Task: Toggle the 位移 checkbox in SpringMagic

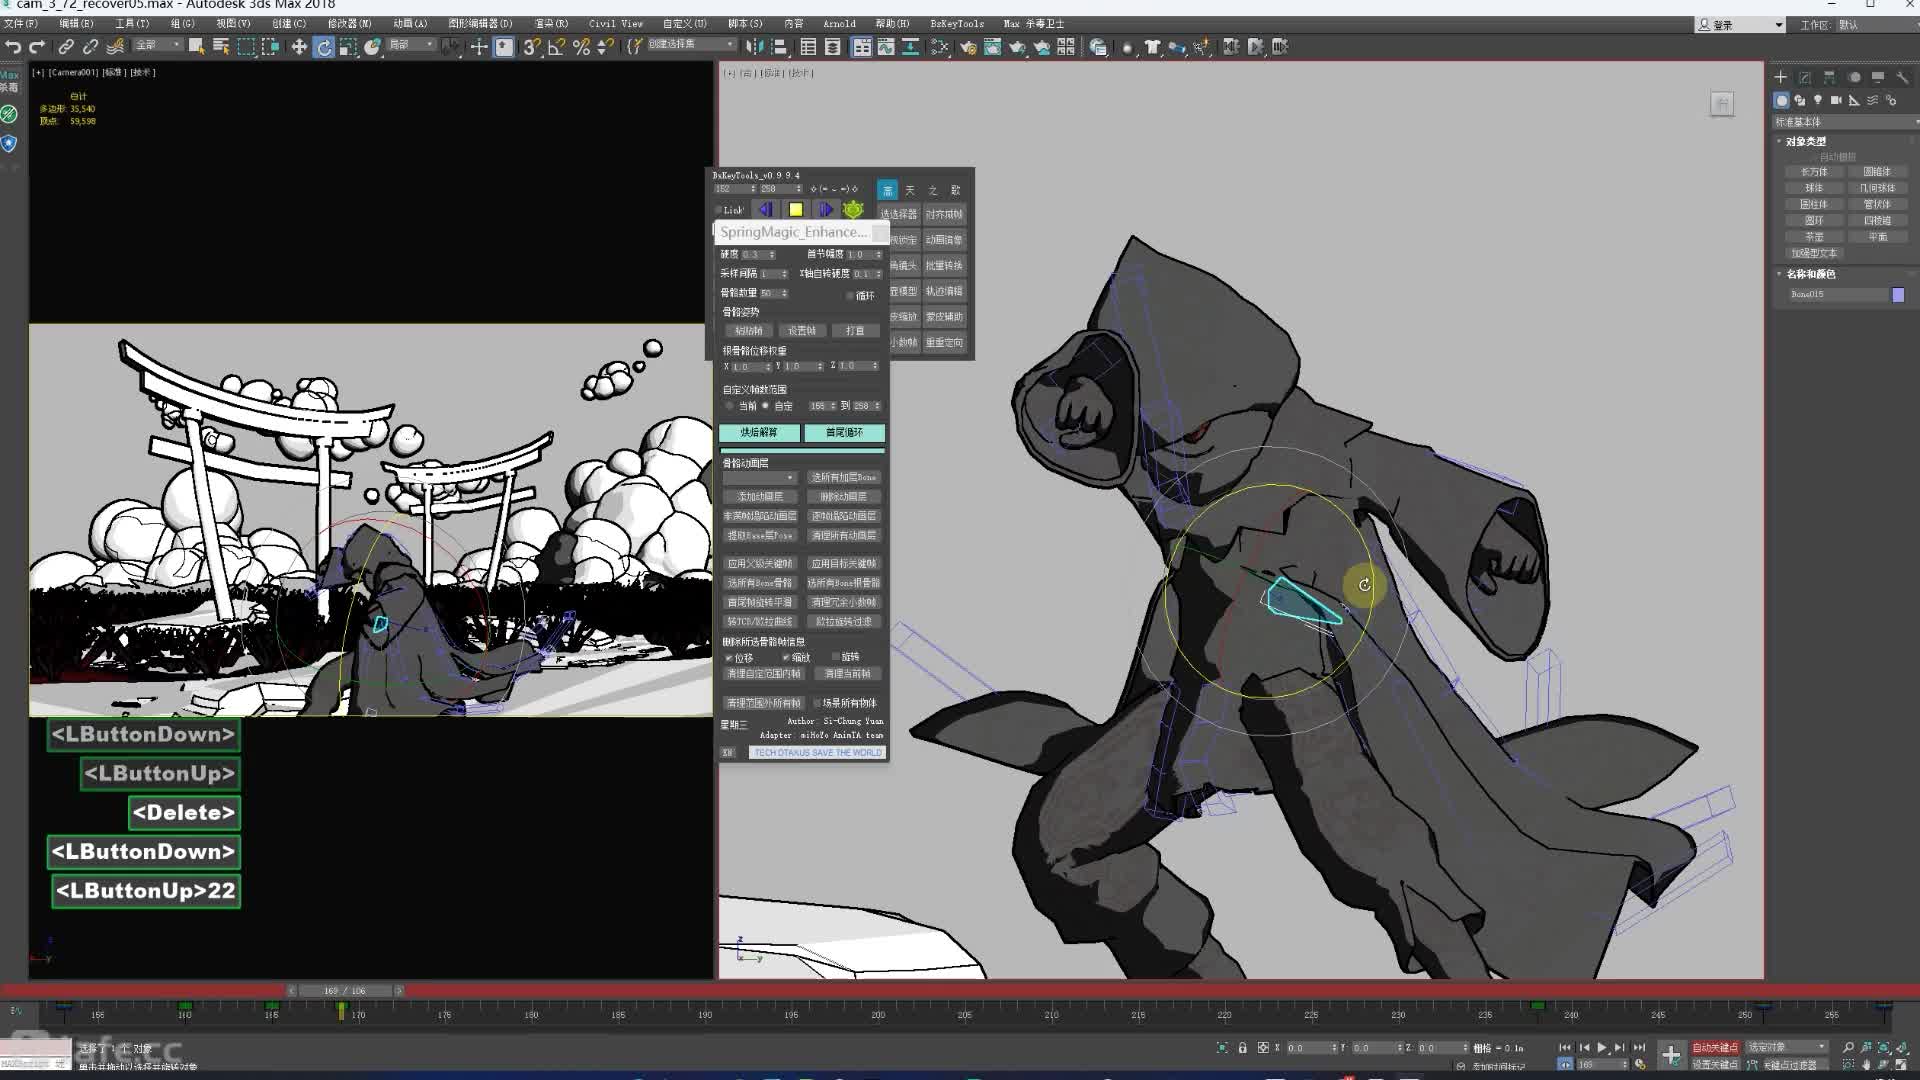Action: click(729, 658)
